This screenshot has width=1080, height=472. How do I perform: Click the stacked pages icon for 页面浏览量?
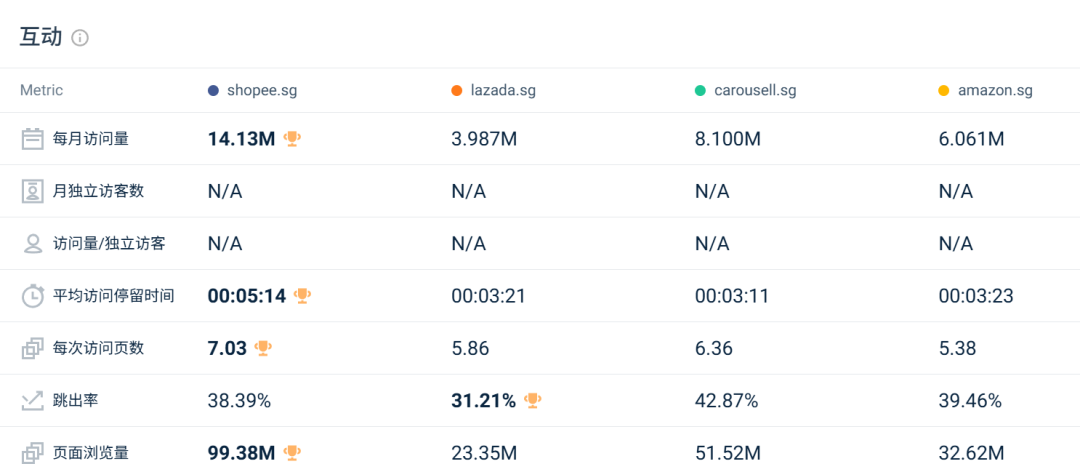(x=32, y=453)
